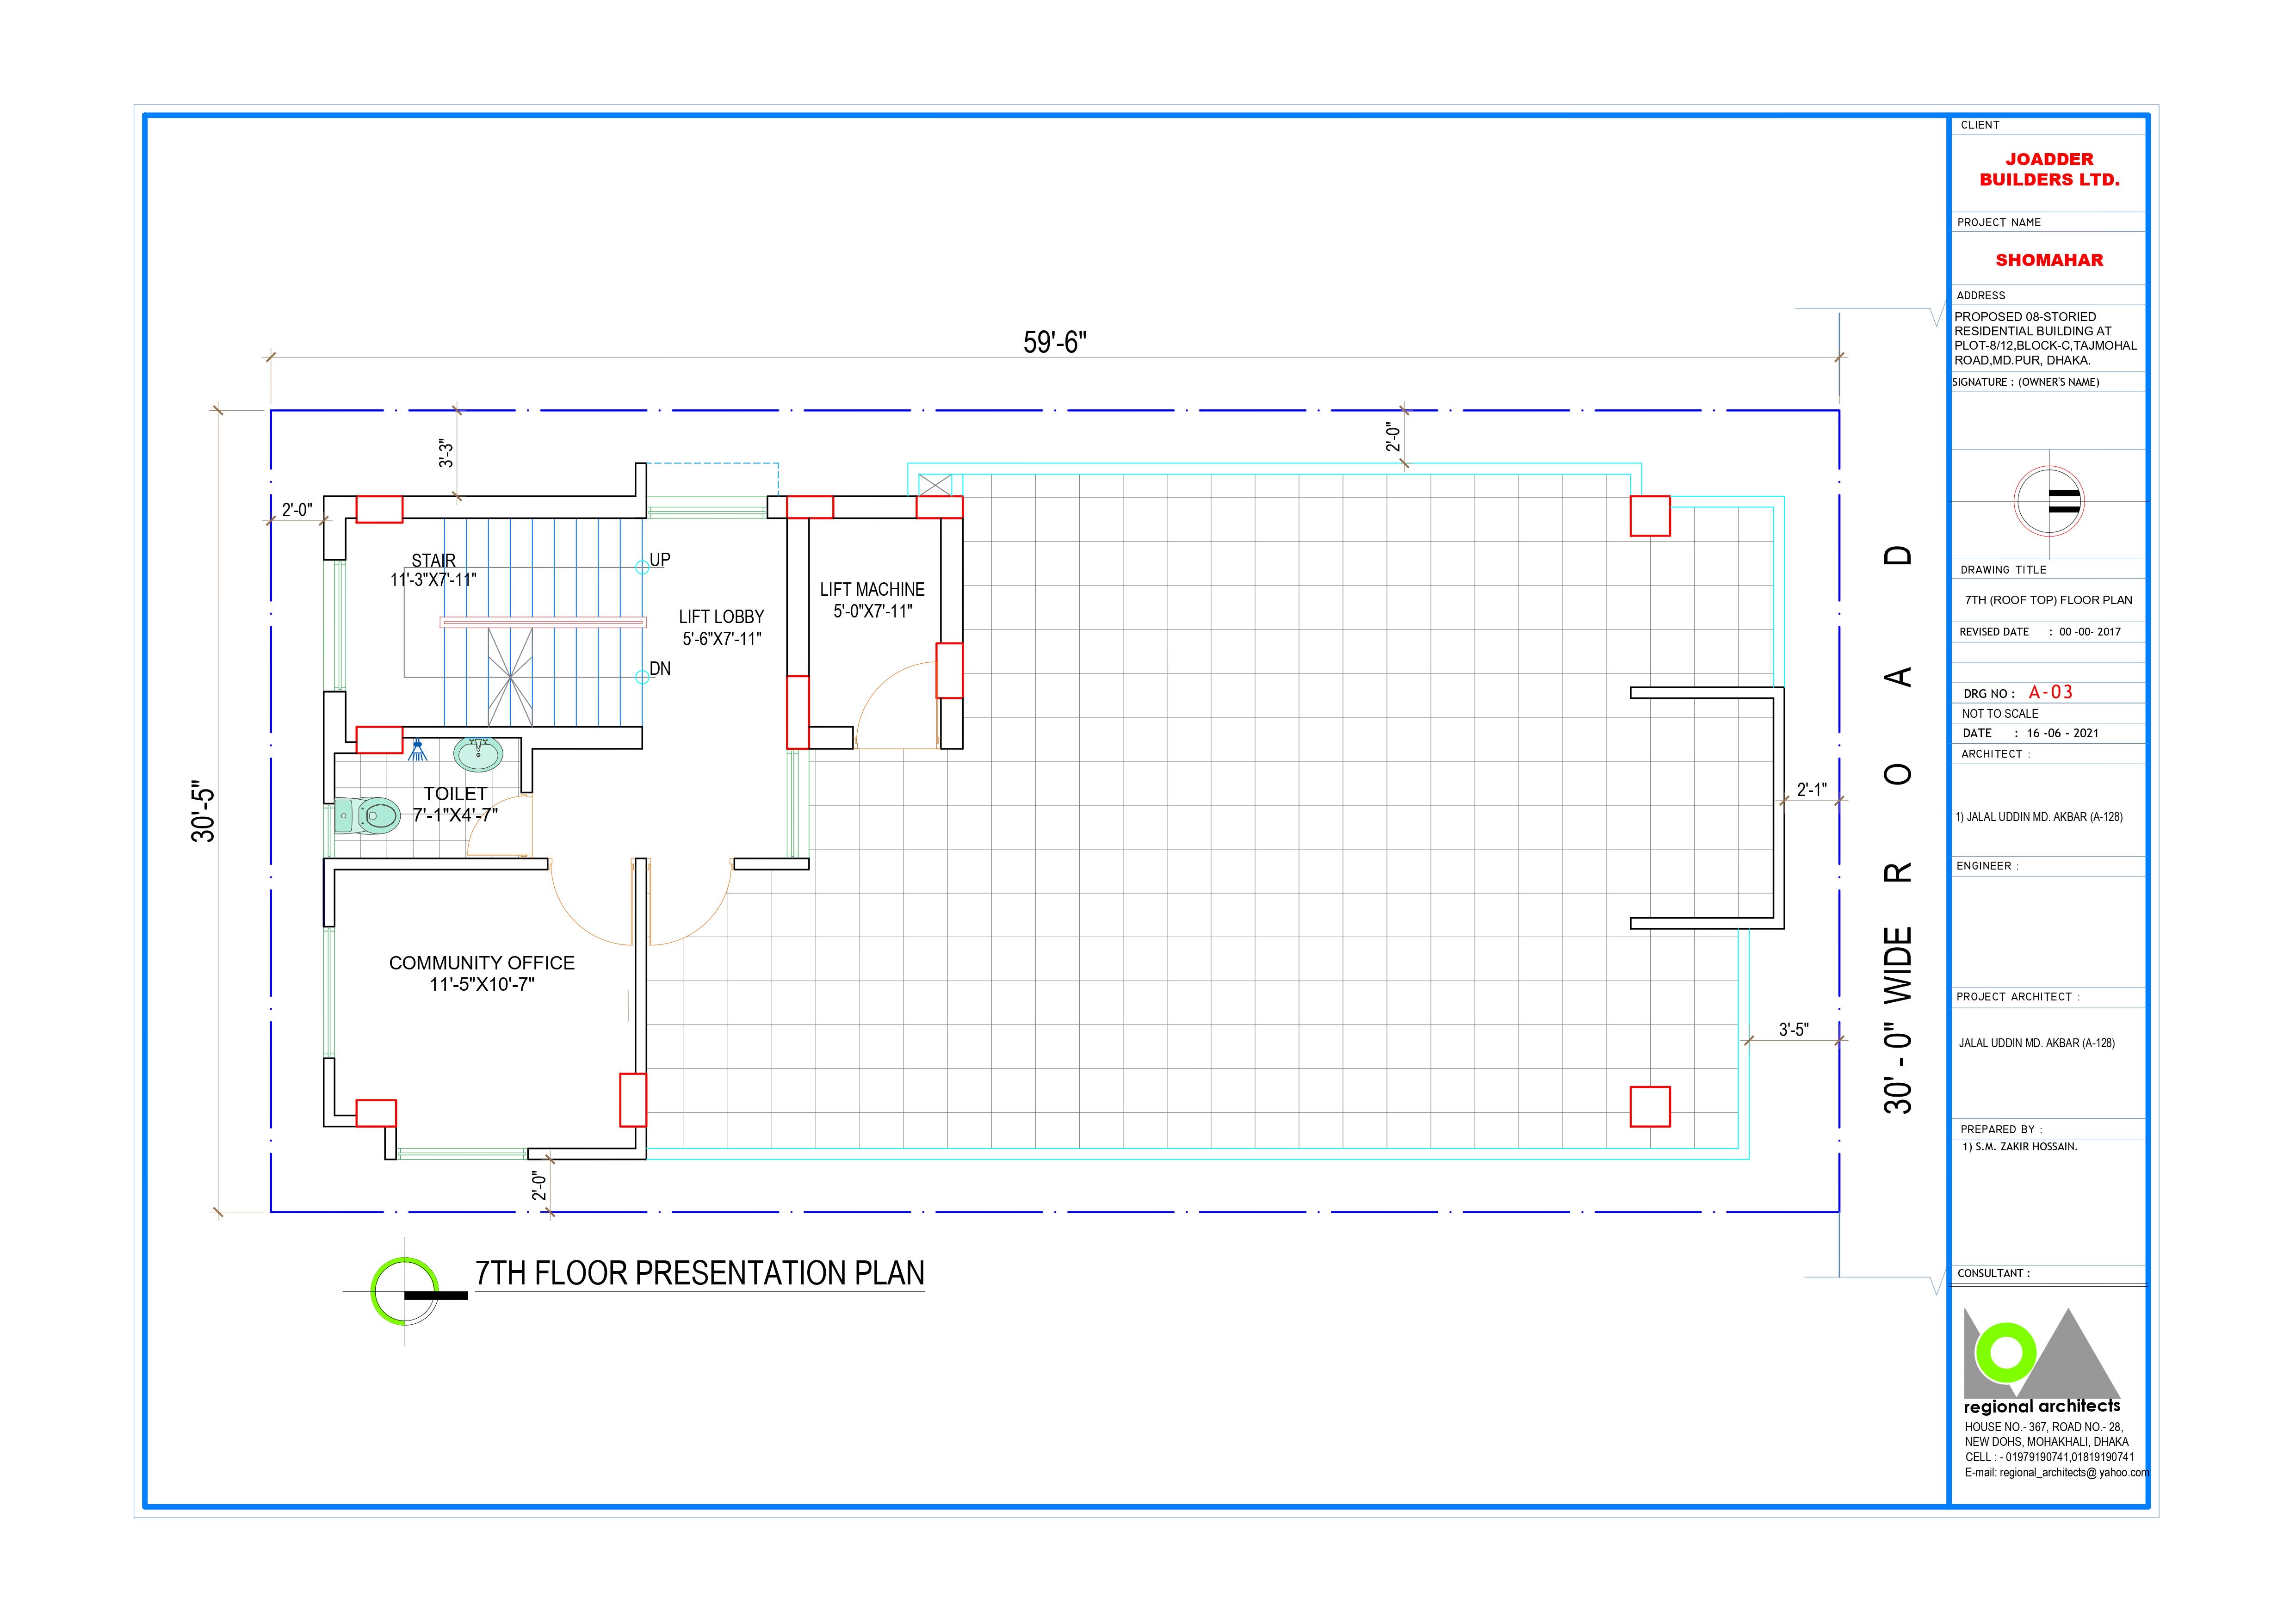Click the 30'-0" WIDE ROAD label

(x=1898, y=829)
